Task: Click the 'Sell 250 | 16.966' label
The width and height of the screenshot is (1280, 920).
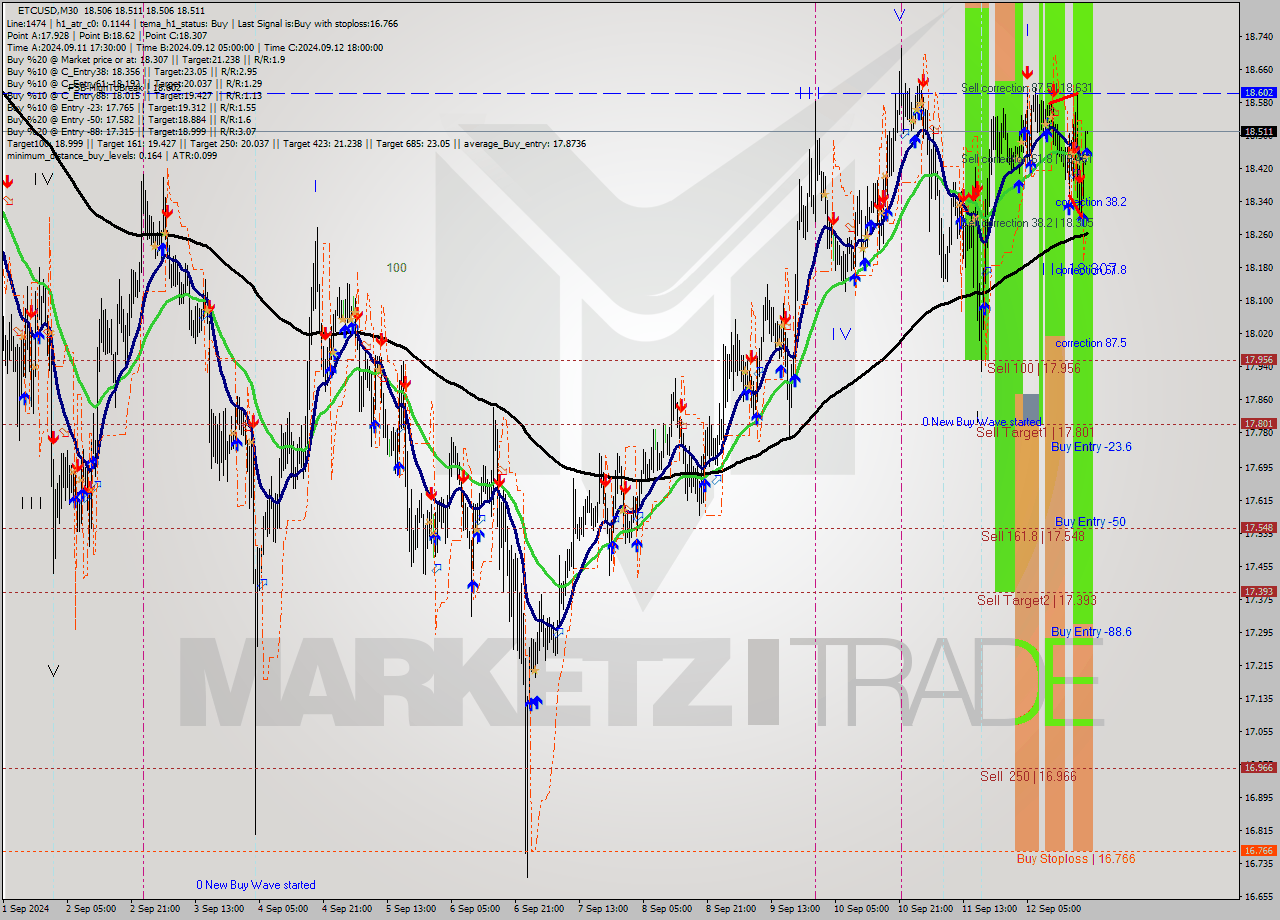Action: [1029, 777]
